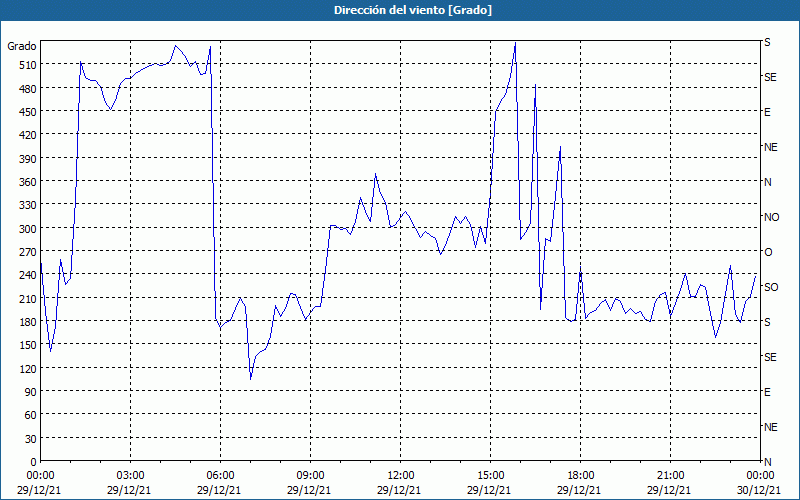Pick the '29/12/21' date under 09:00

pyautogui.click(x=309, y=490)
